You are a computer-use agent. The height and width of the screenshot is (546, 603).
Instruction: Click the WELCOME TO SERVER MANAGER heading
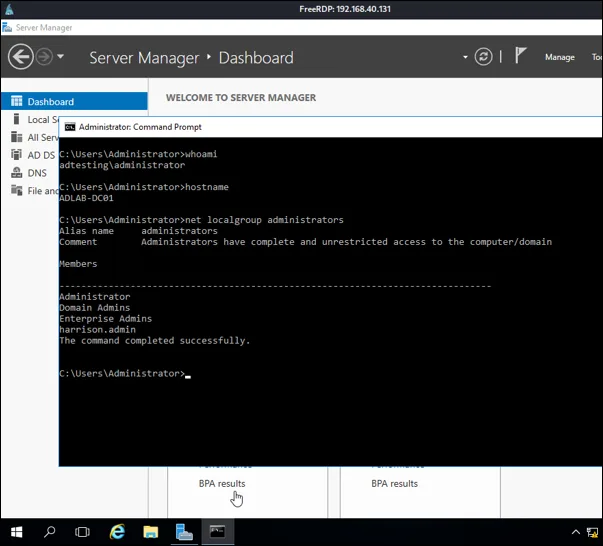pyautogui.click(x=241, y=98)
